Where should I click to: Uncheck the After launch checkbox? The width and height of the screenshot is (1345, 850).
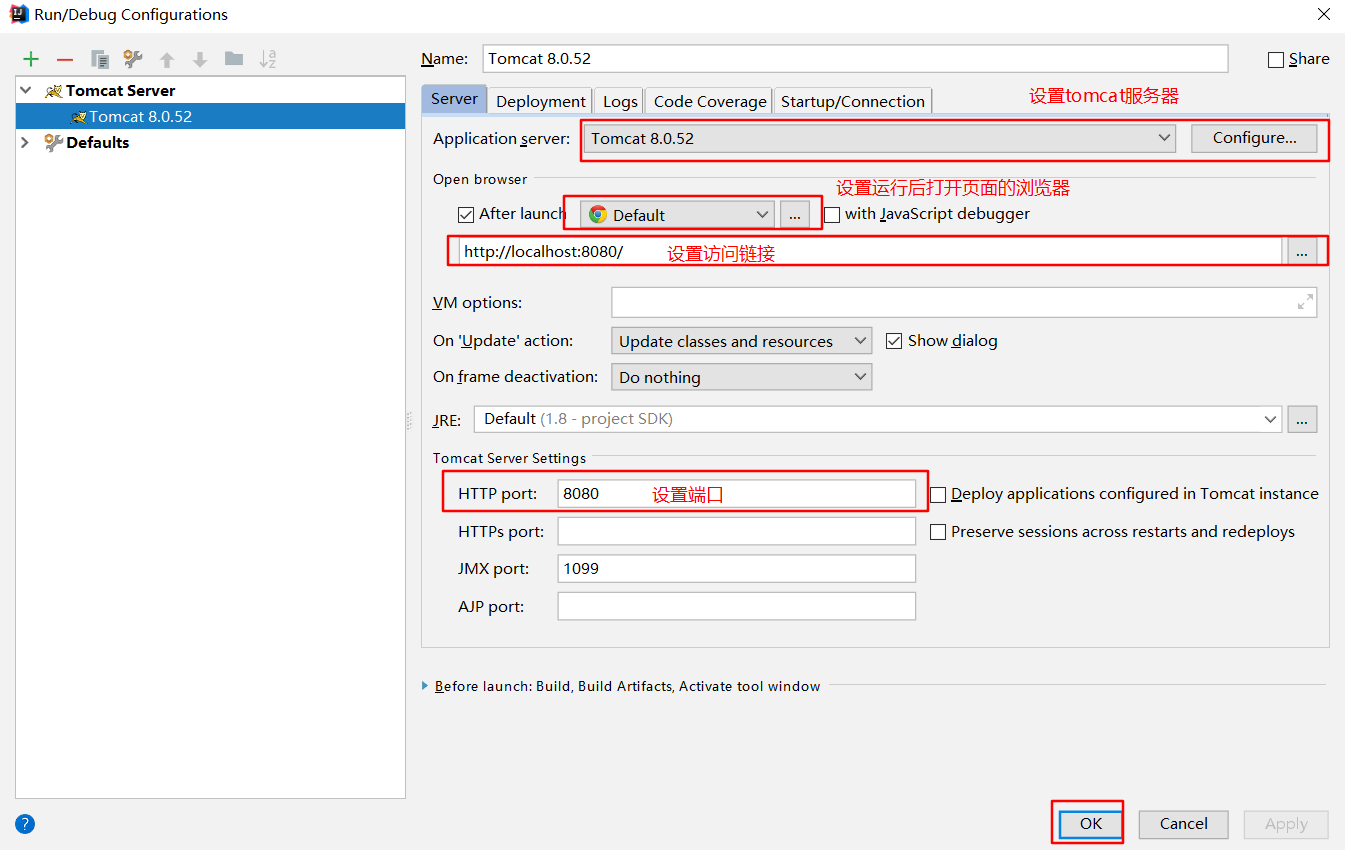pos(466,214)
